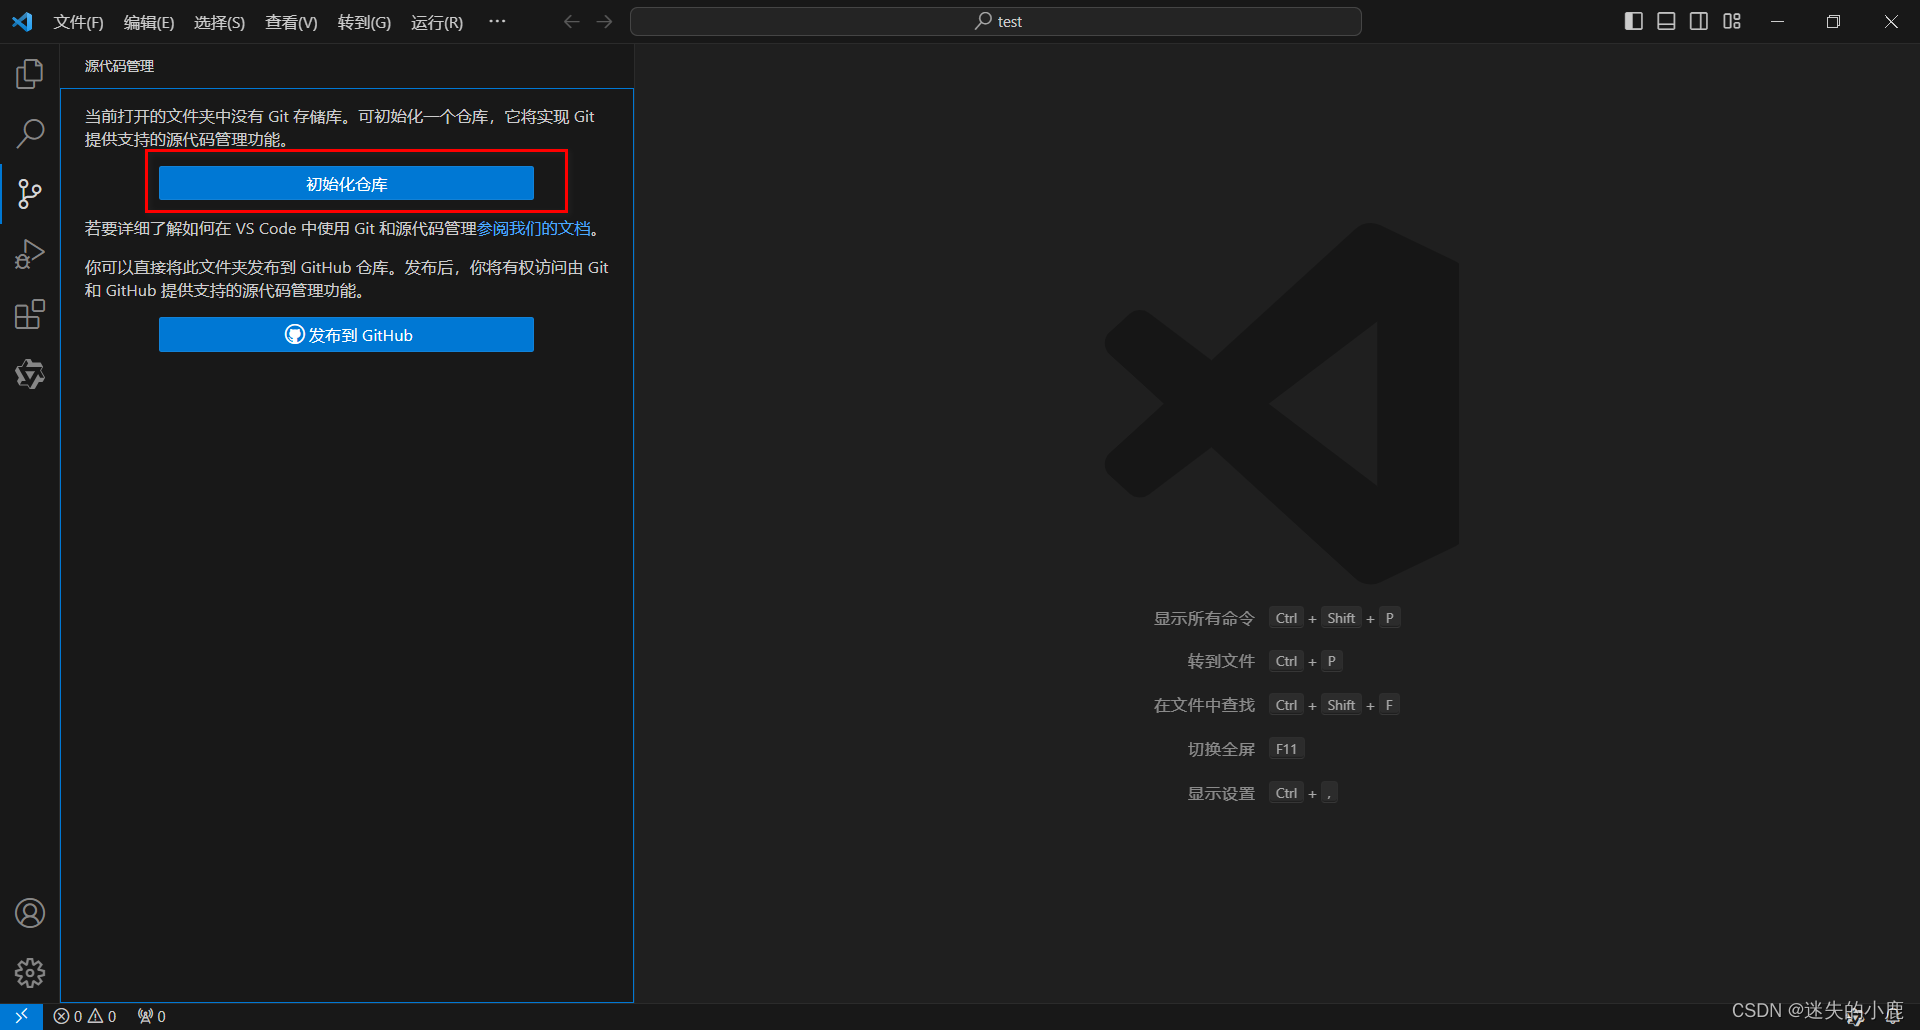Open the last extension icon in the activity bar
This screenshot has height=1030, width=1920.
(30, 374)
